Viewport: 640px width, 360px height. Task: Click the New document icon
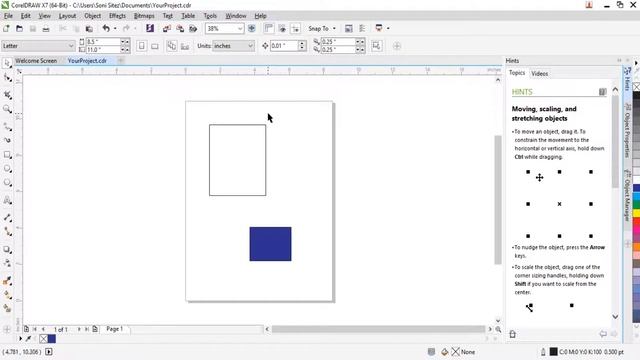[6, 29]
